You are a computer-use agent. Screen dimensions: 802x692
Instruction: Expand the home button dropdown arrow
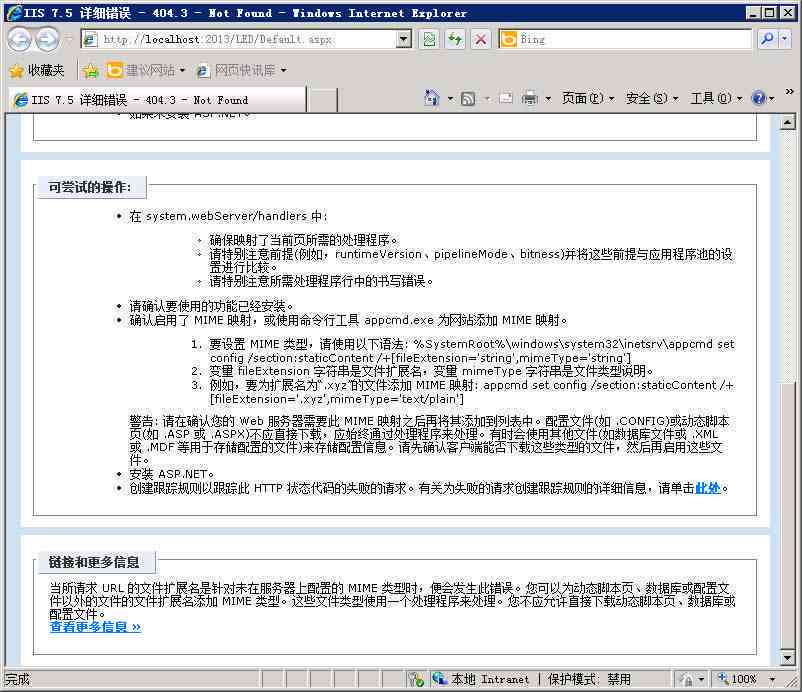point(450,98)
